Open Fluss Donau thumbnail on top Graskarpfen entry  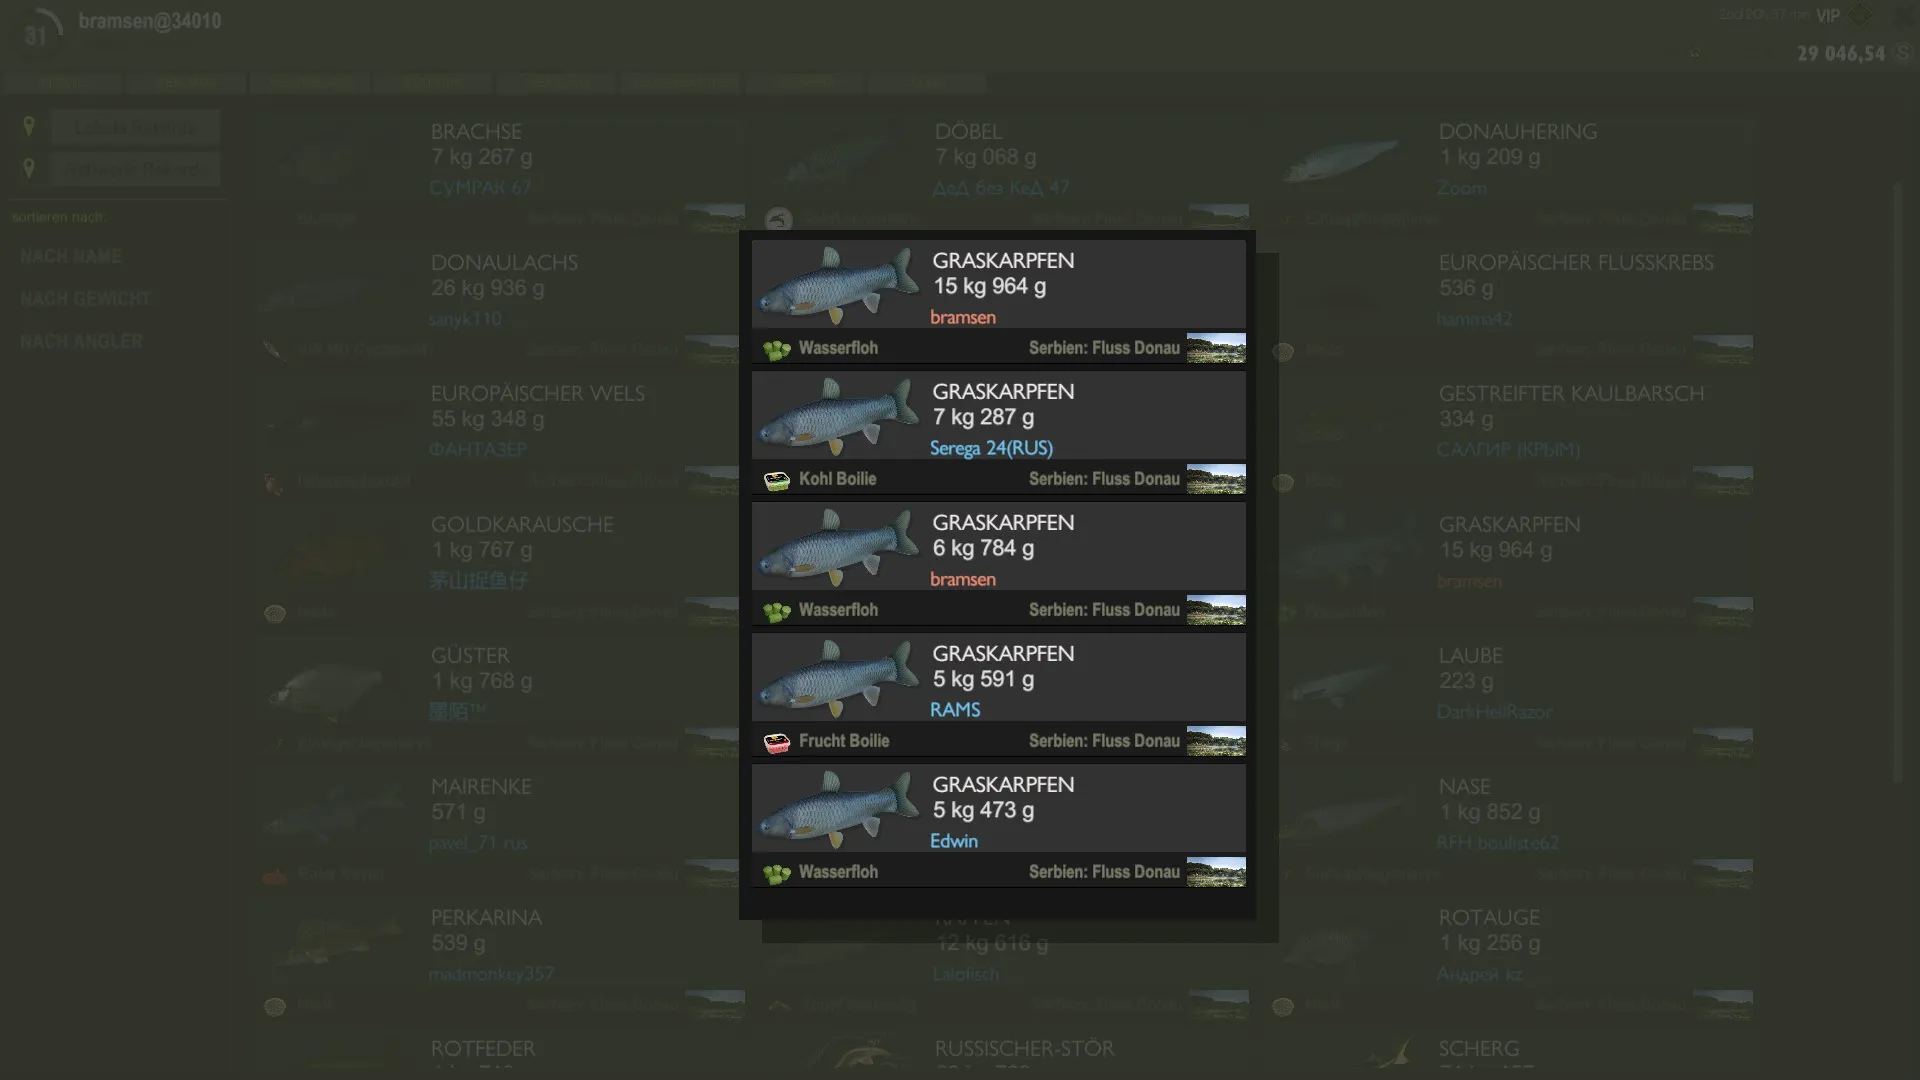point(1215,348)
